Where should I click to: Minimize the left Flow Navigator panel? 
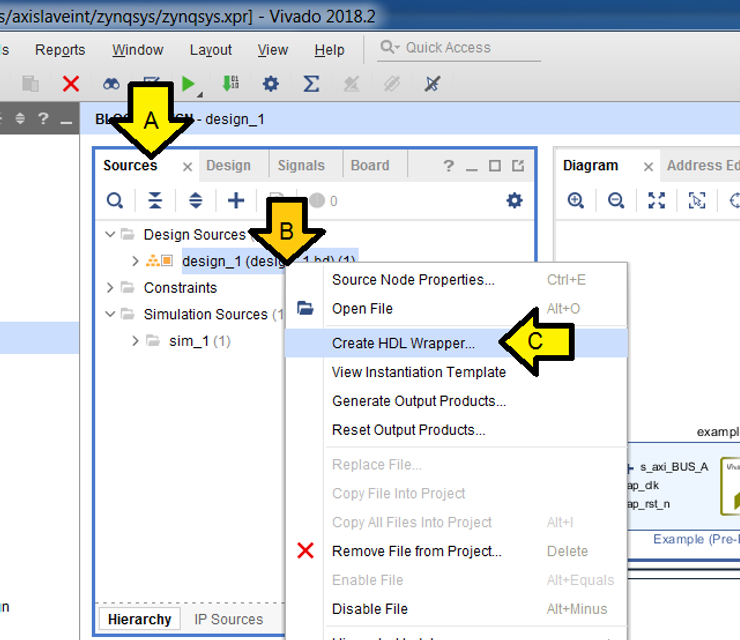[66, 122]
